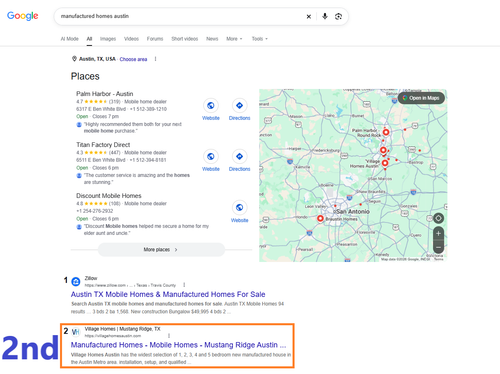The height and width of the screenshot is (374, 500).
Task: Start voice search with the microphone icon
Action: pos(325,16)
